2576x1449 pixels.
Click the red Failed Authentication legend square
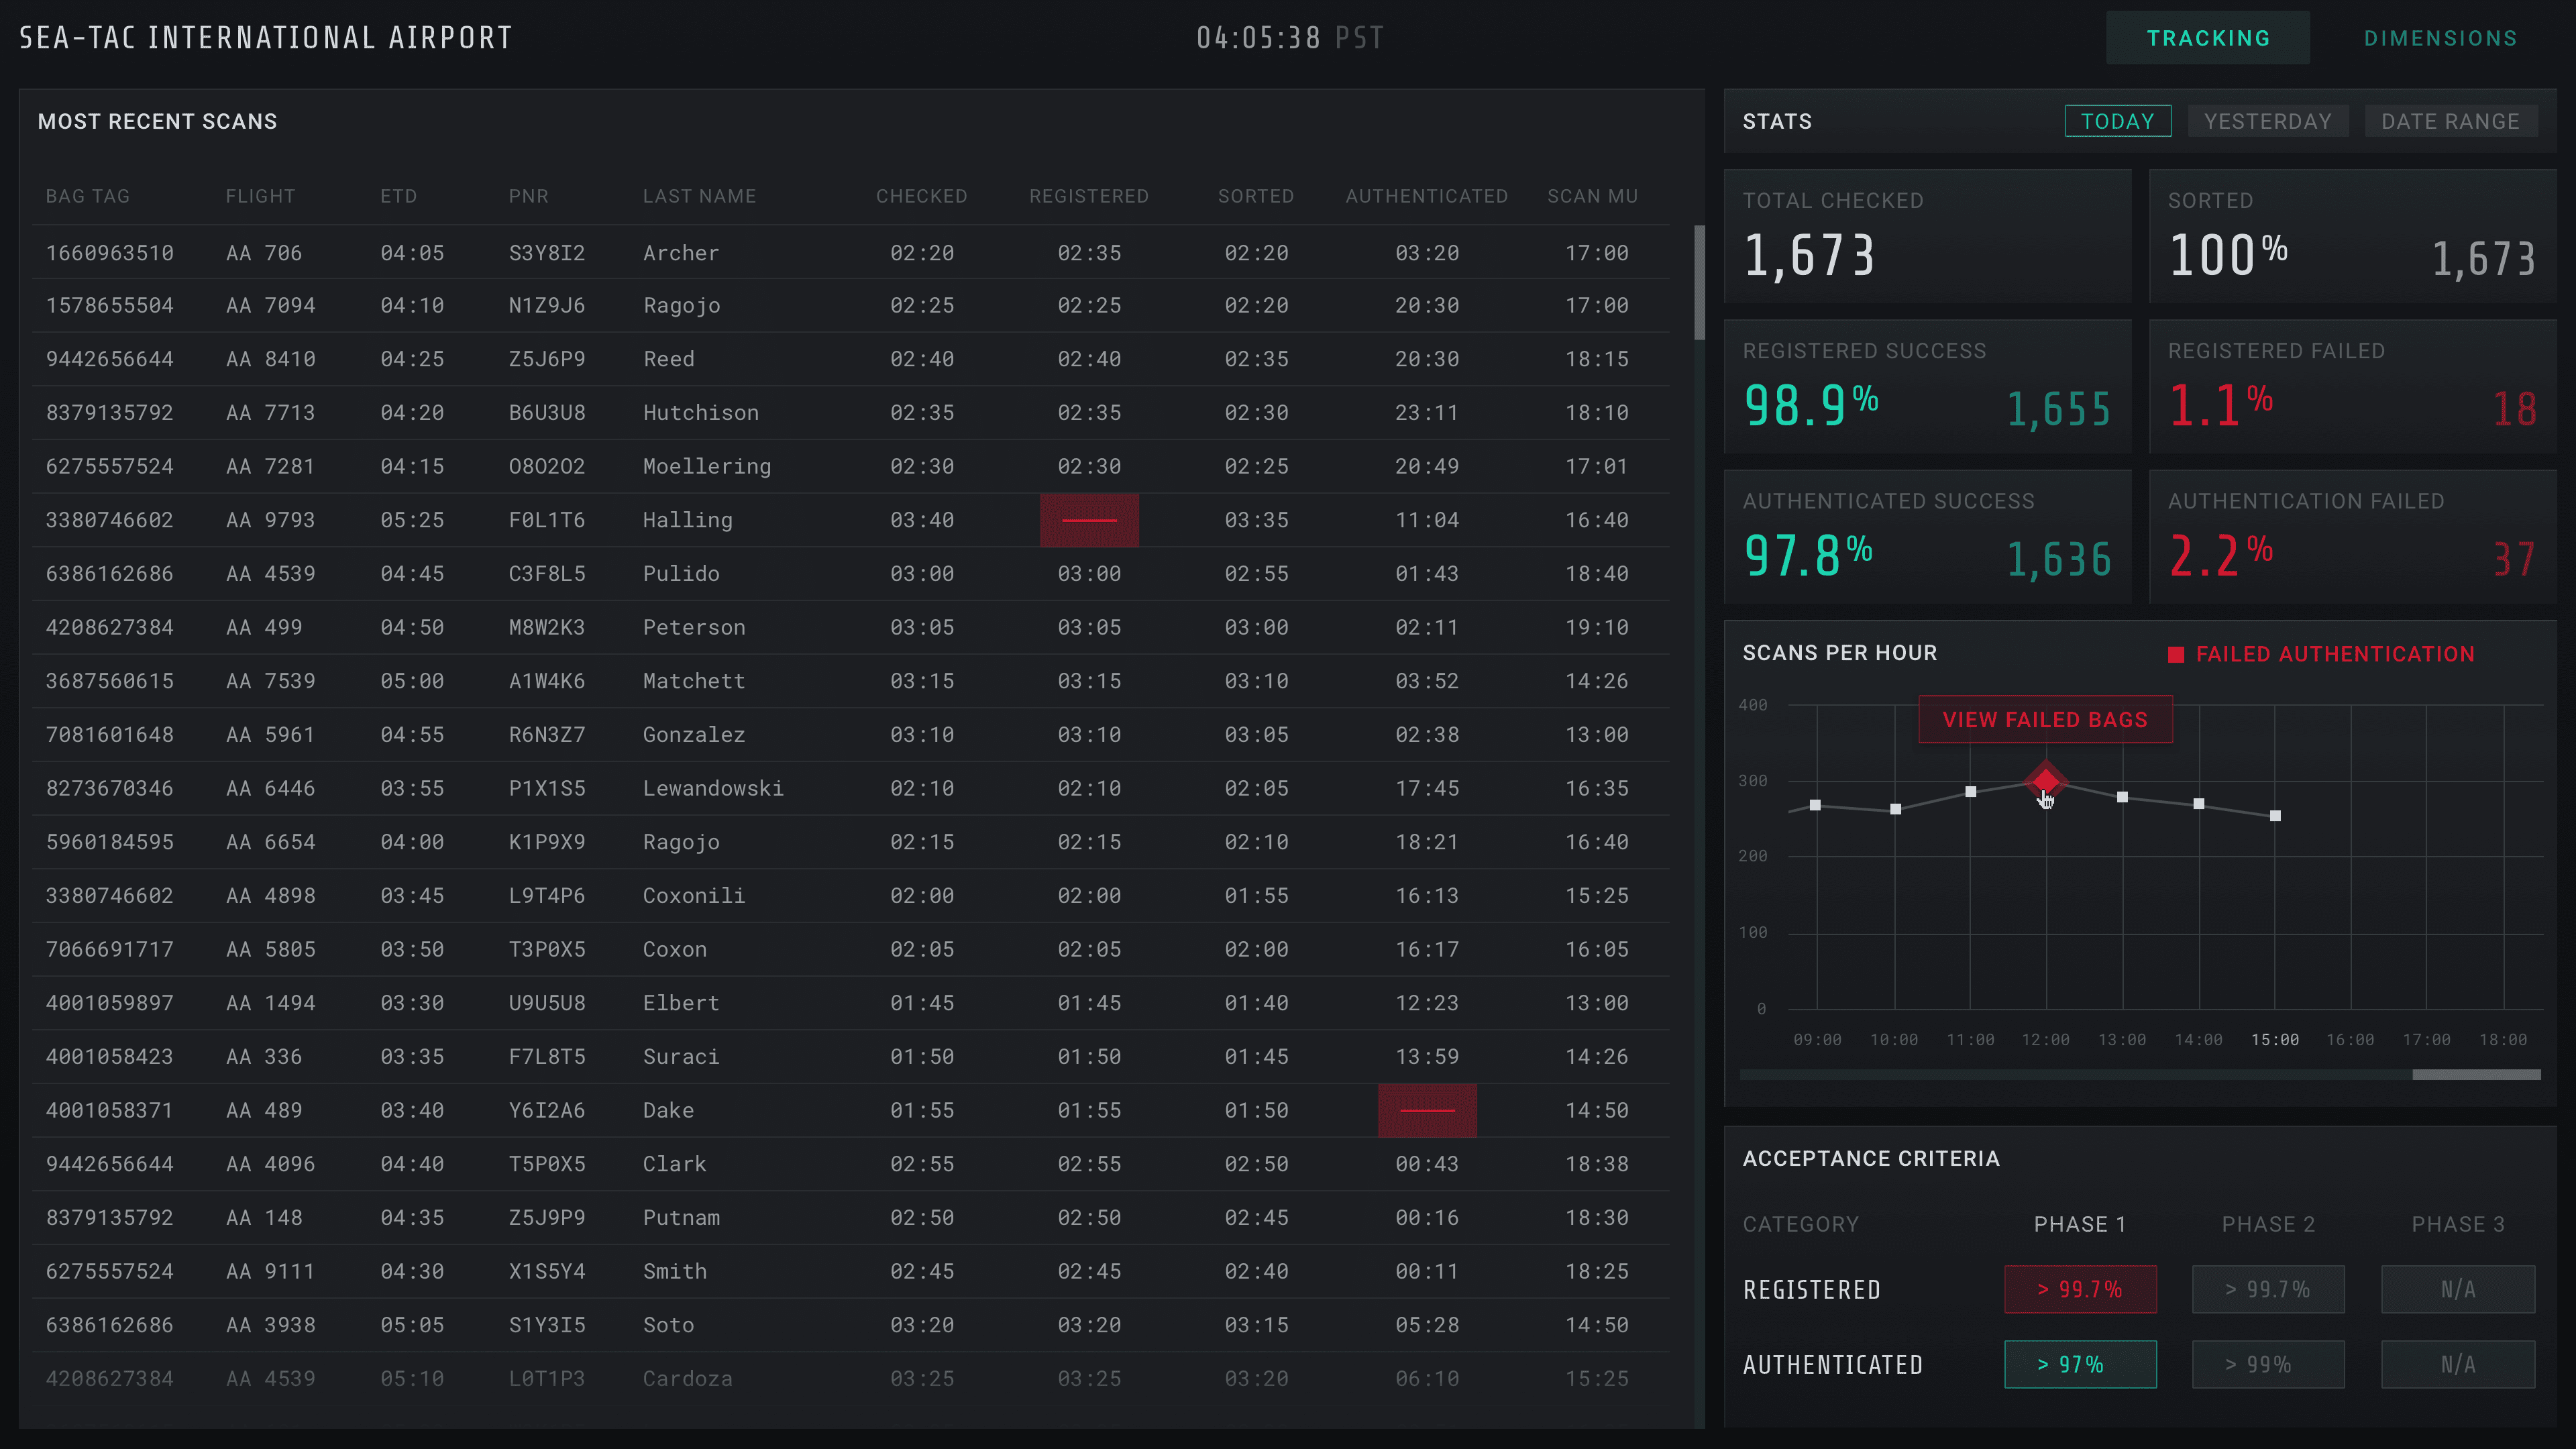pyautogui.click(x=2175, y=655)
